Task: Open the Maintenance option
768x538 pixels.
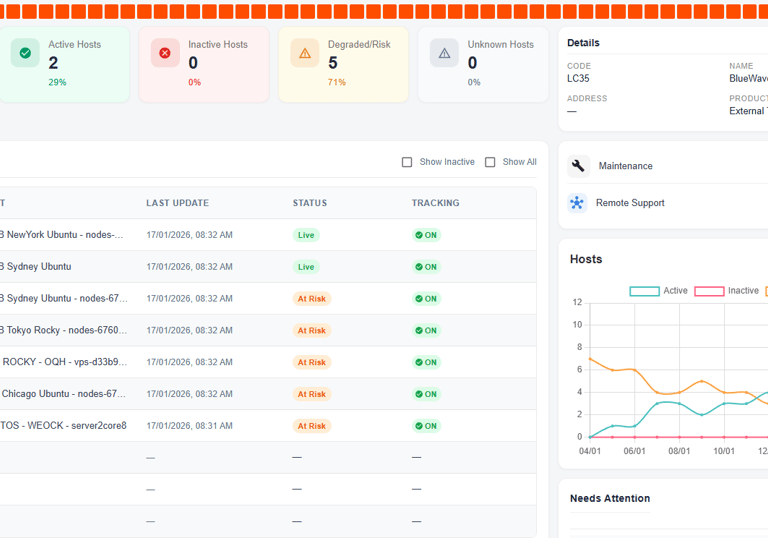Action: [625, 166]
